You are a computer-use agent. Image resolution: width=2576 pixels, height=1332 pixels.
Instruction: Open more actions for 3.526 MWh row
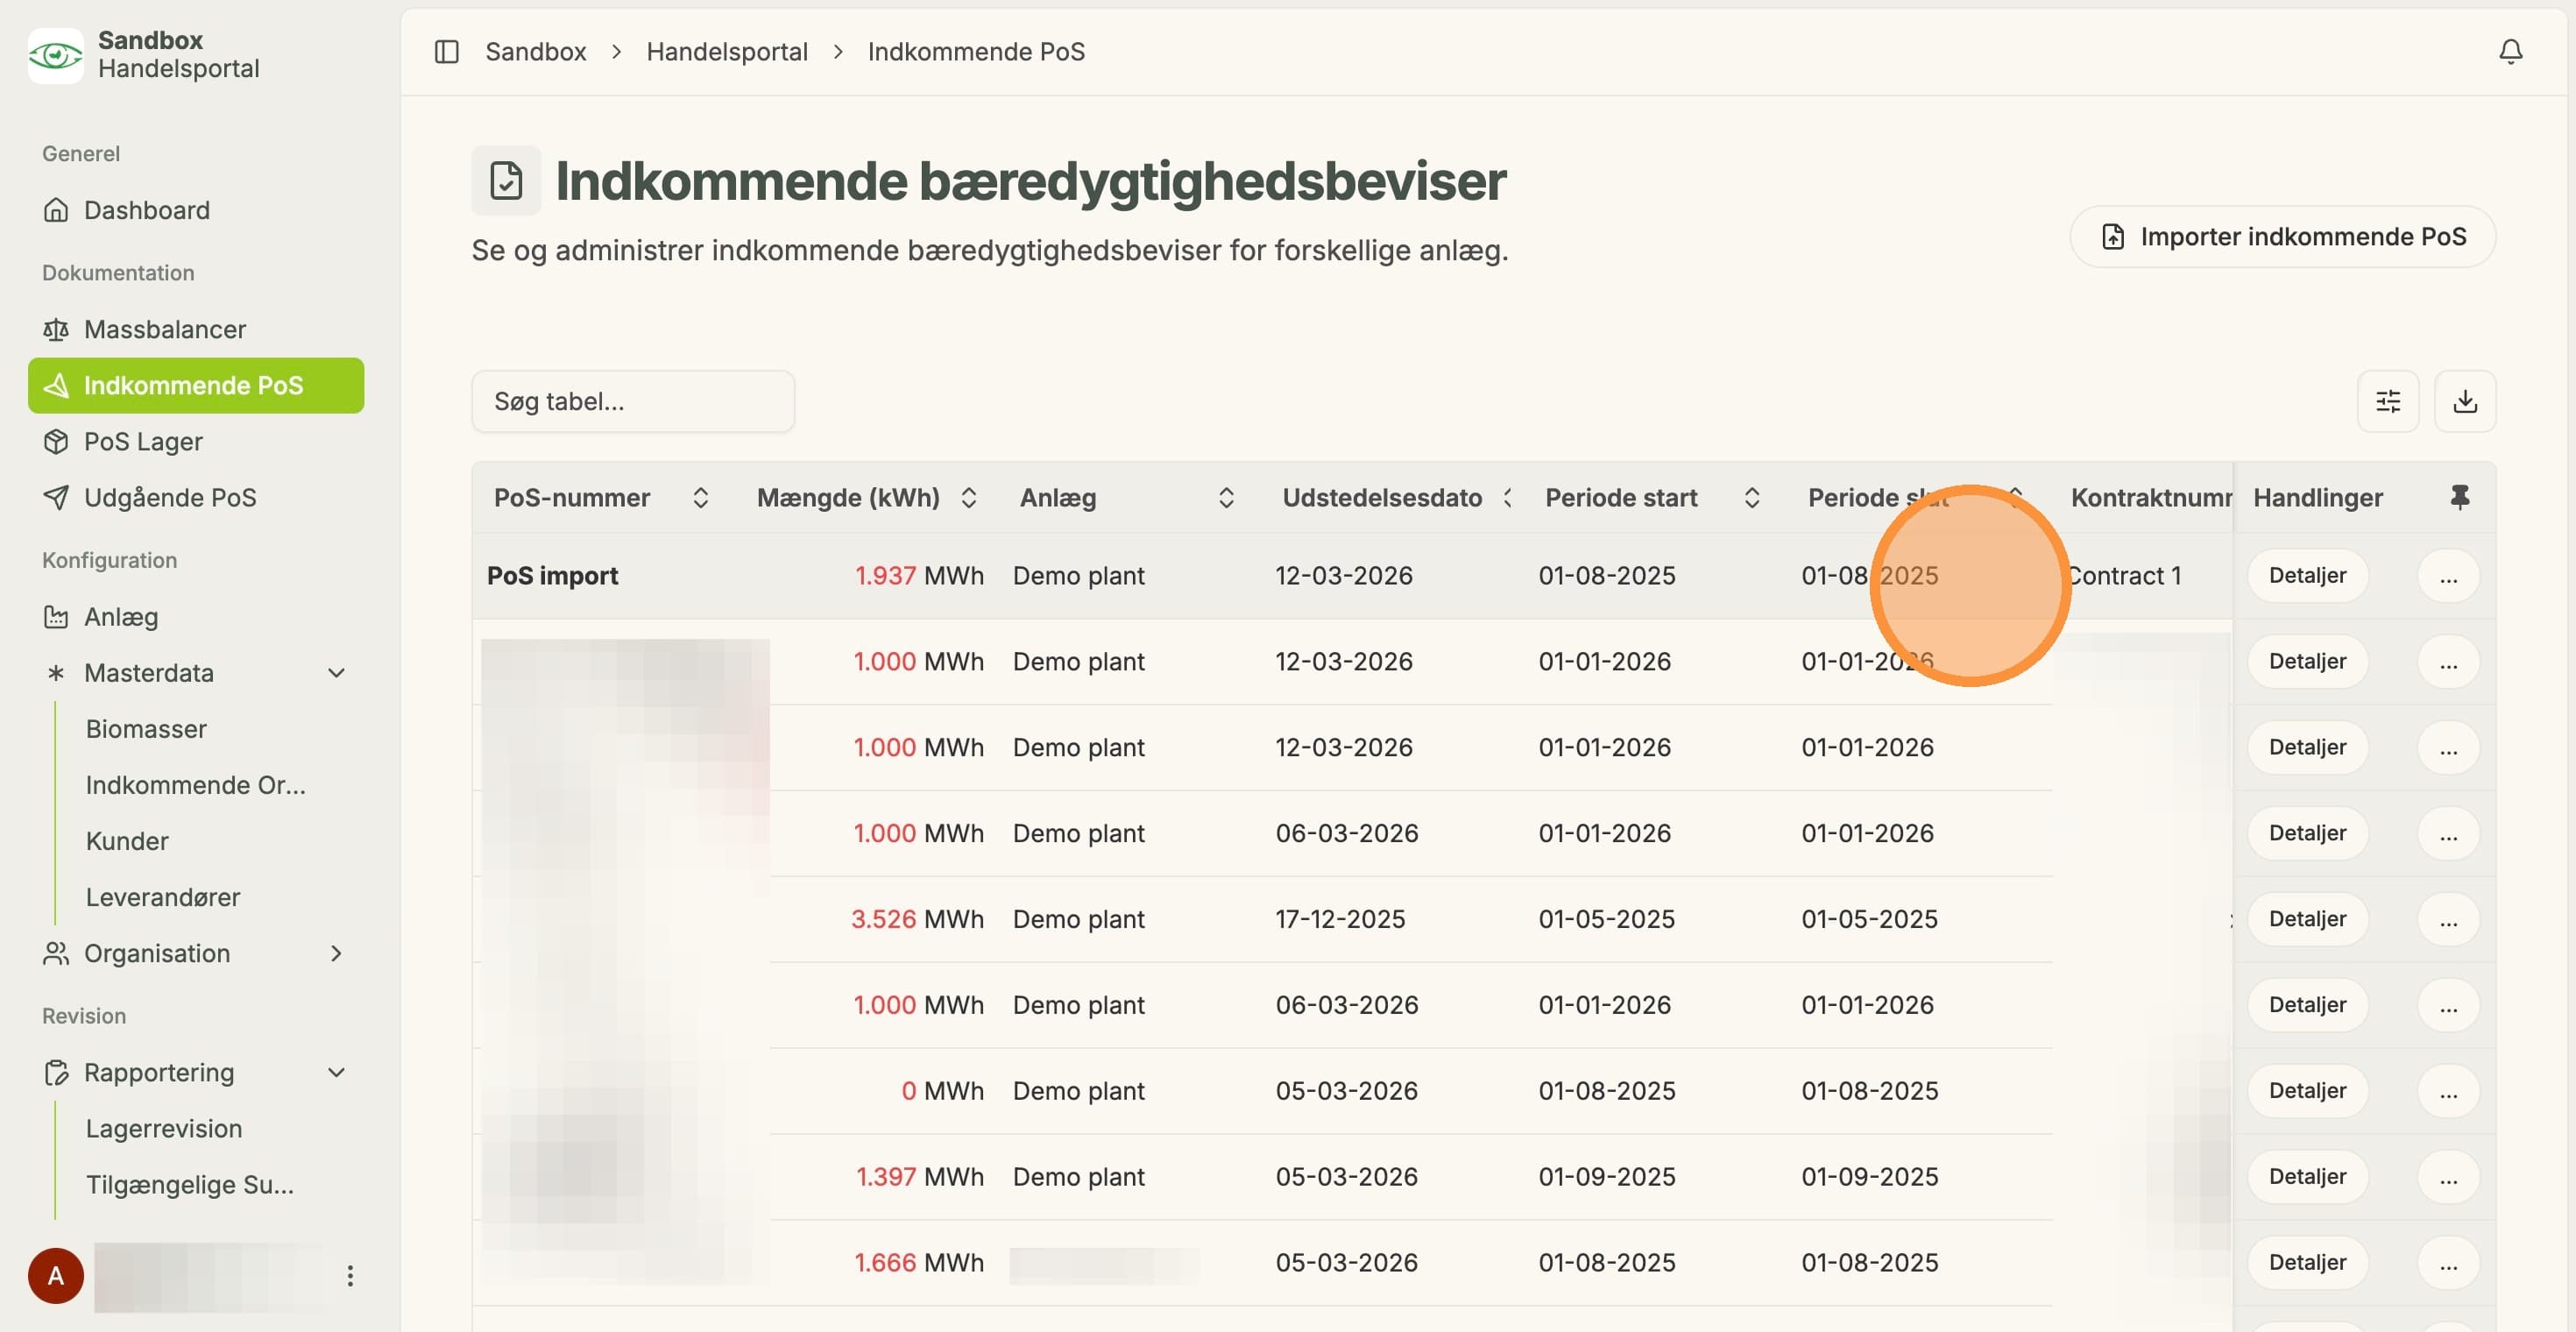[2447, 919]
